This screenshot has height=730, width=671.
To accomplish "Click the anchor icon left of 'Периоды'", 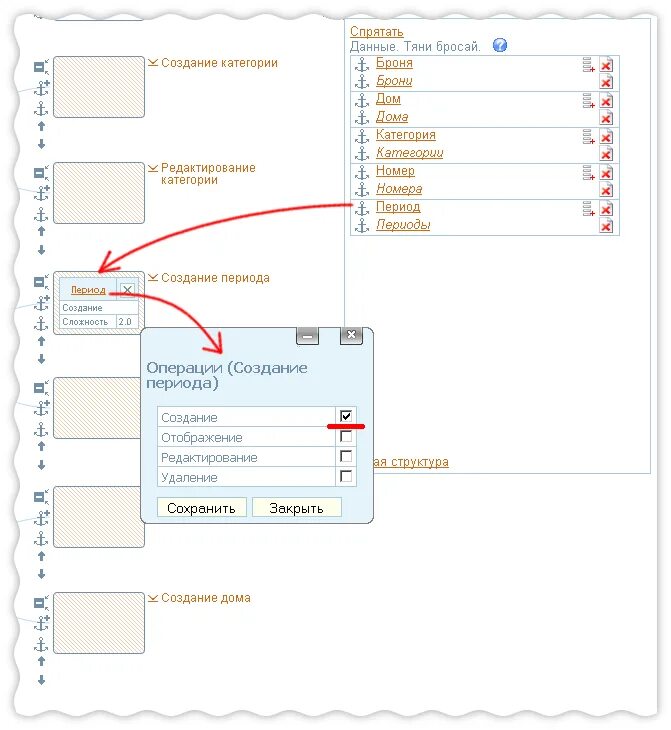I will tap(362, 226).
